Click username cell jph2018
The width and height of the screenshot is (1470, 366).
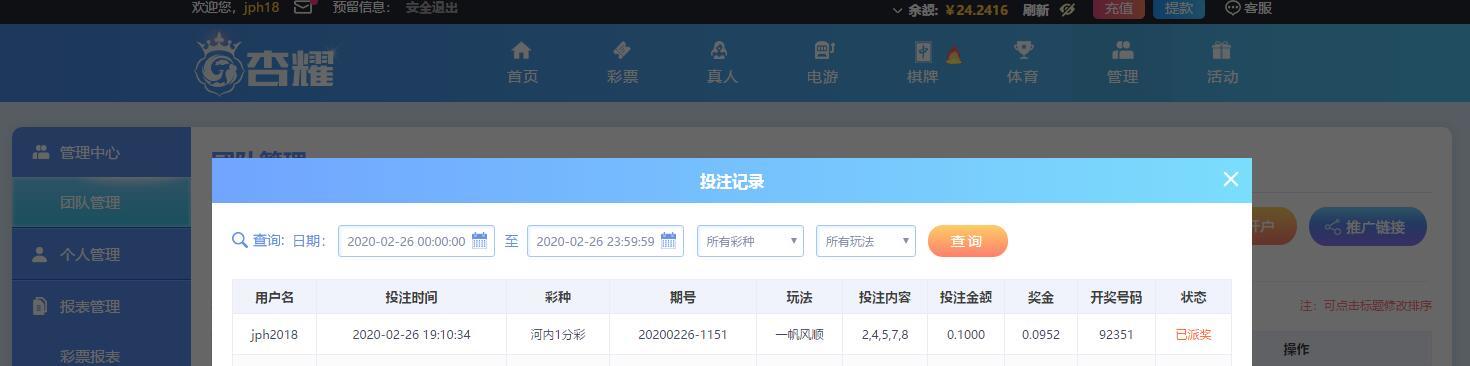point(274,335)
